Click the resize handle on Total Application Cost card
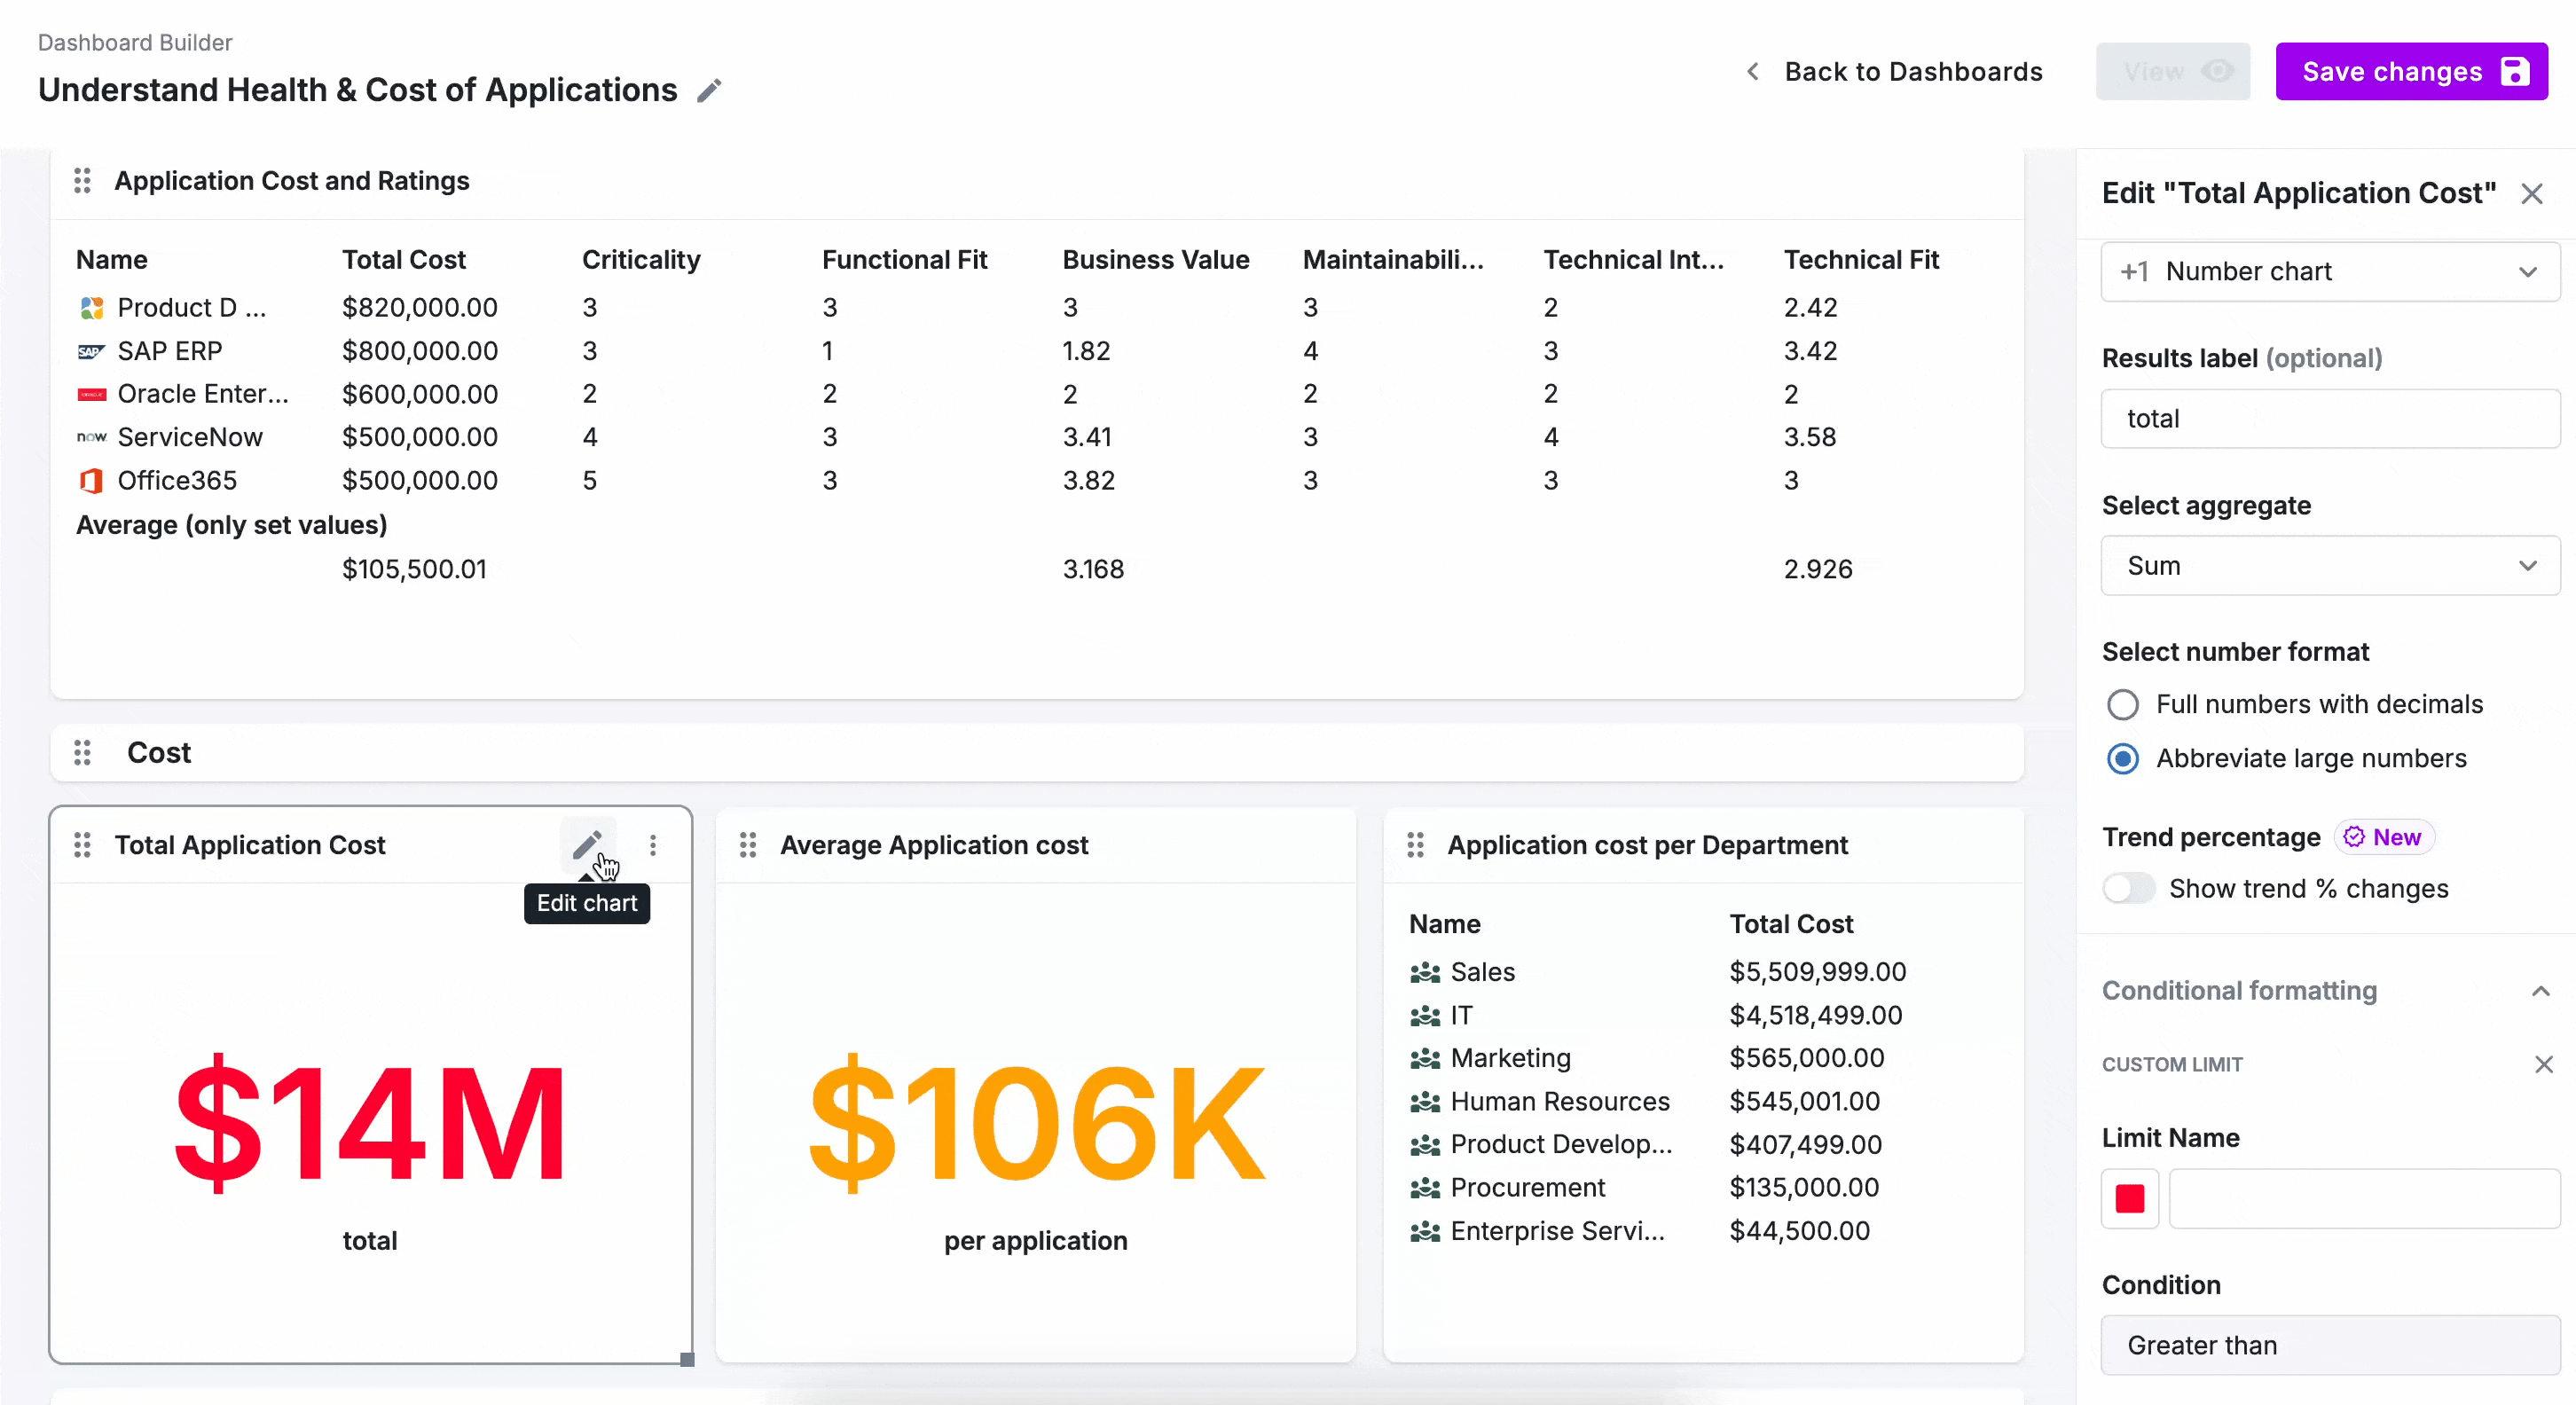The height and width of the screenshot is (1405, 2576). (x=687, y=1359)
